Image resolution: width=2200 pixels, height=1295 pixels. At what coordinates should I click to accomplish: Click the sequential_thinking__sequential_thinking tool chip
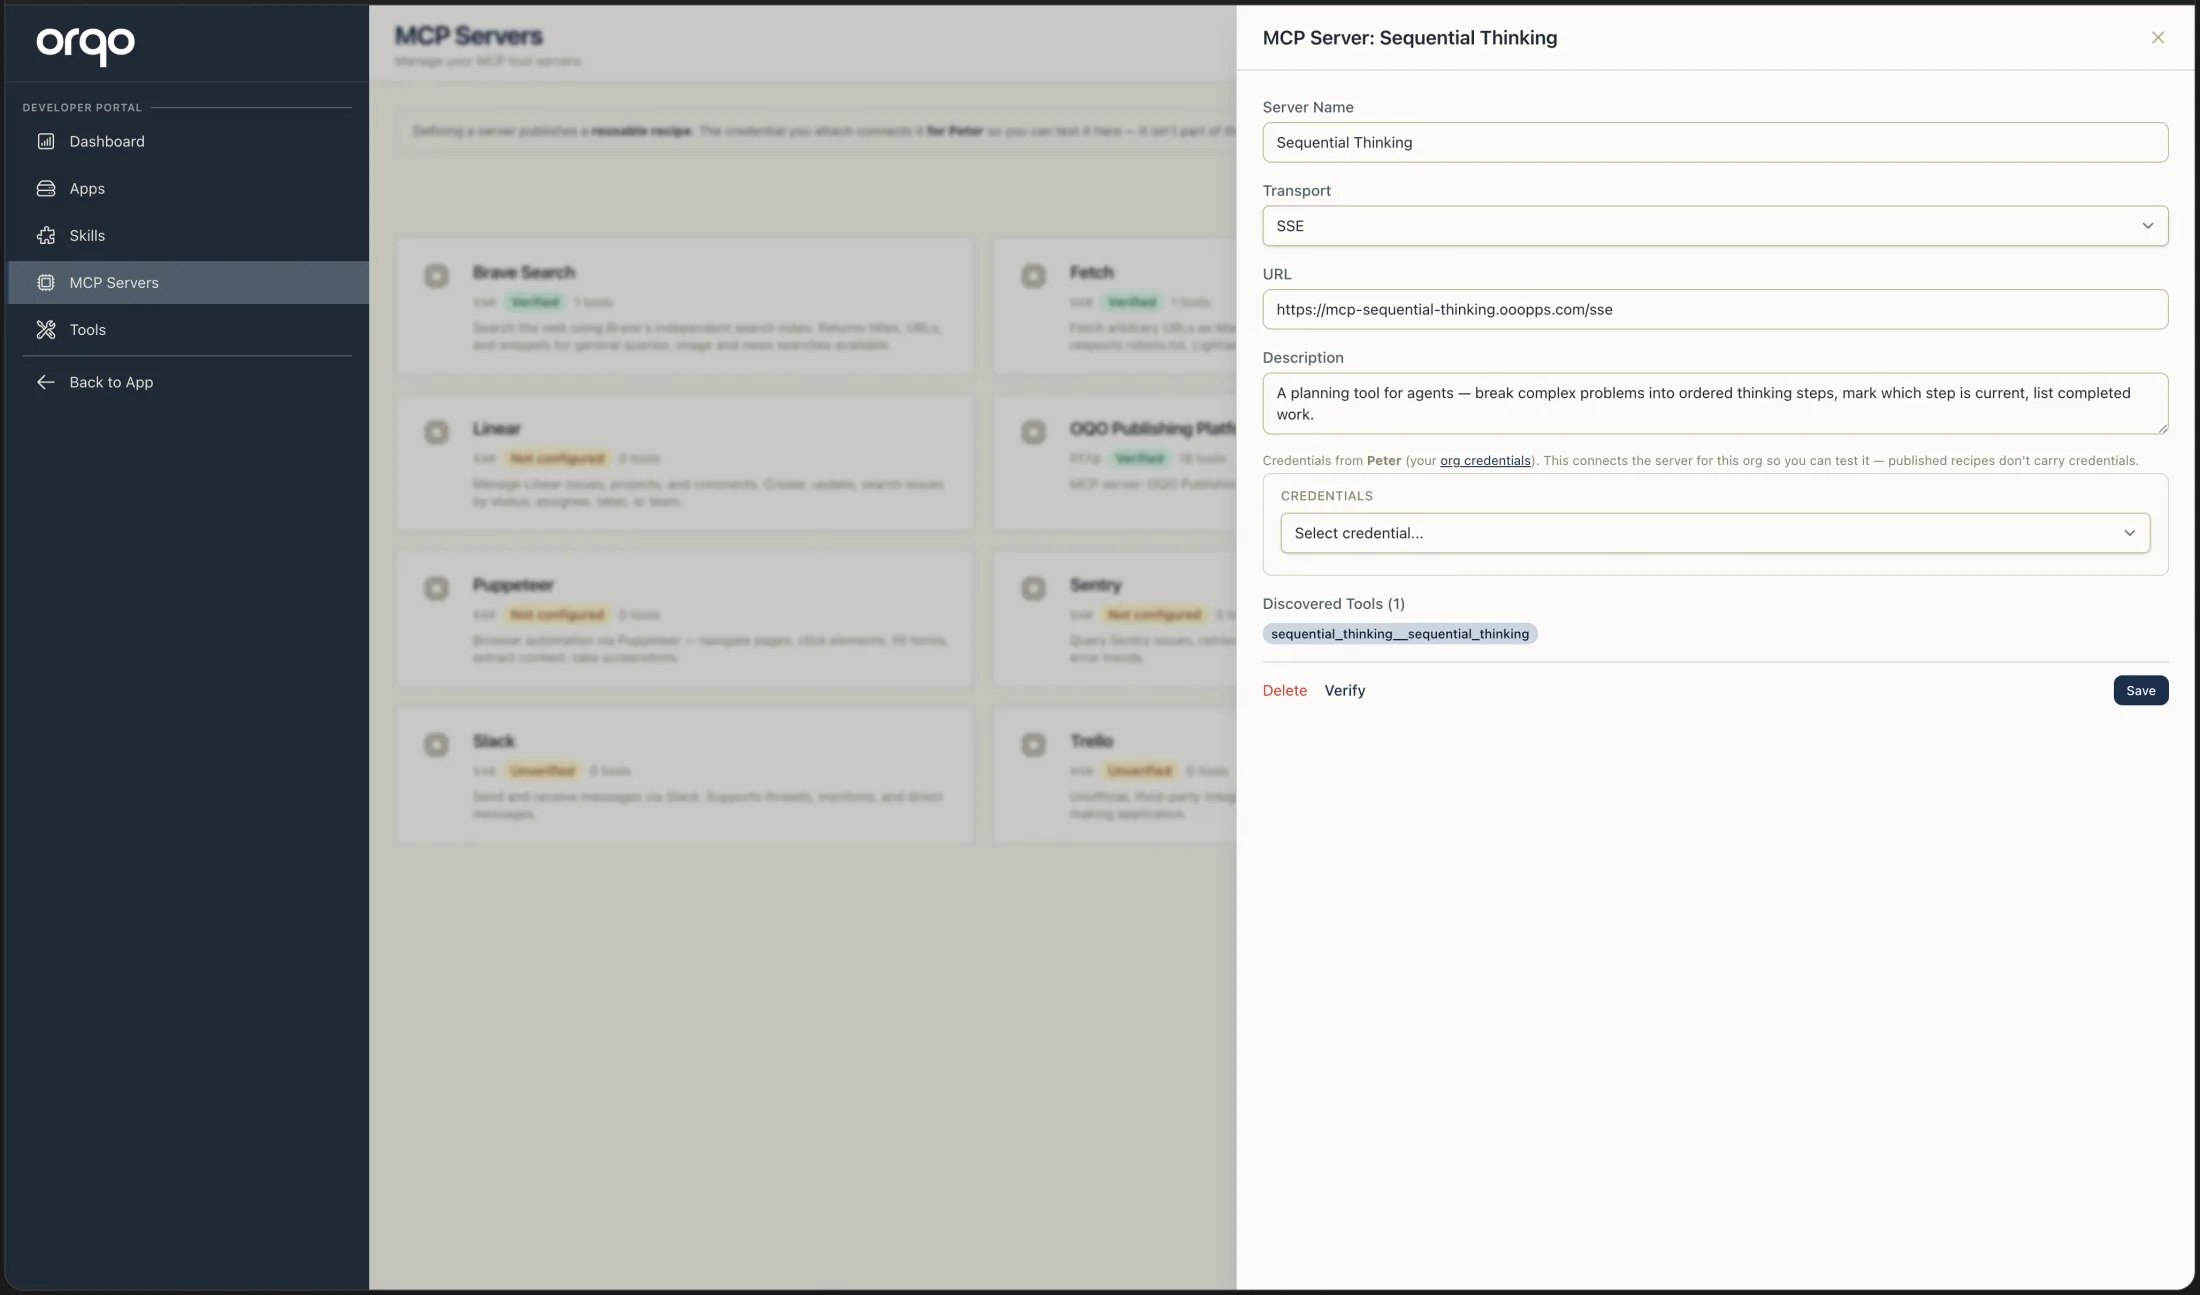[1400, 634]
